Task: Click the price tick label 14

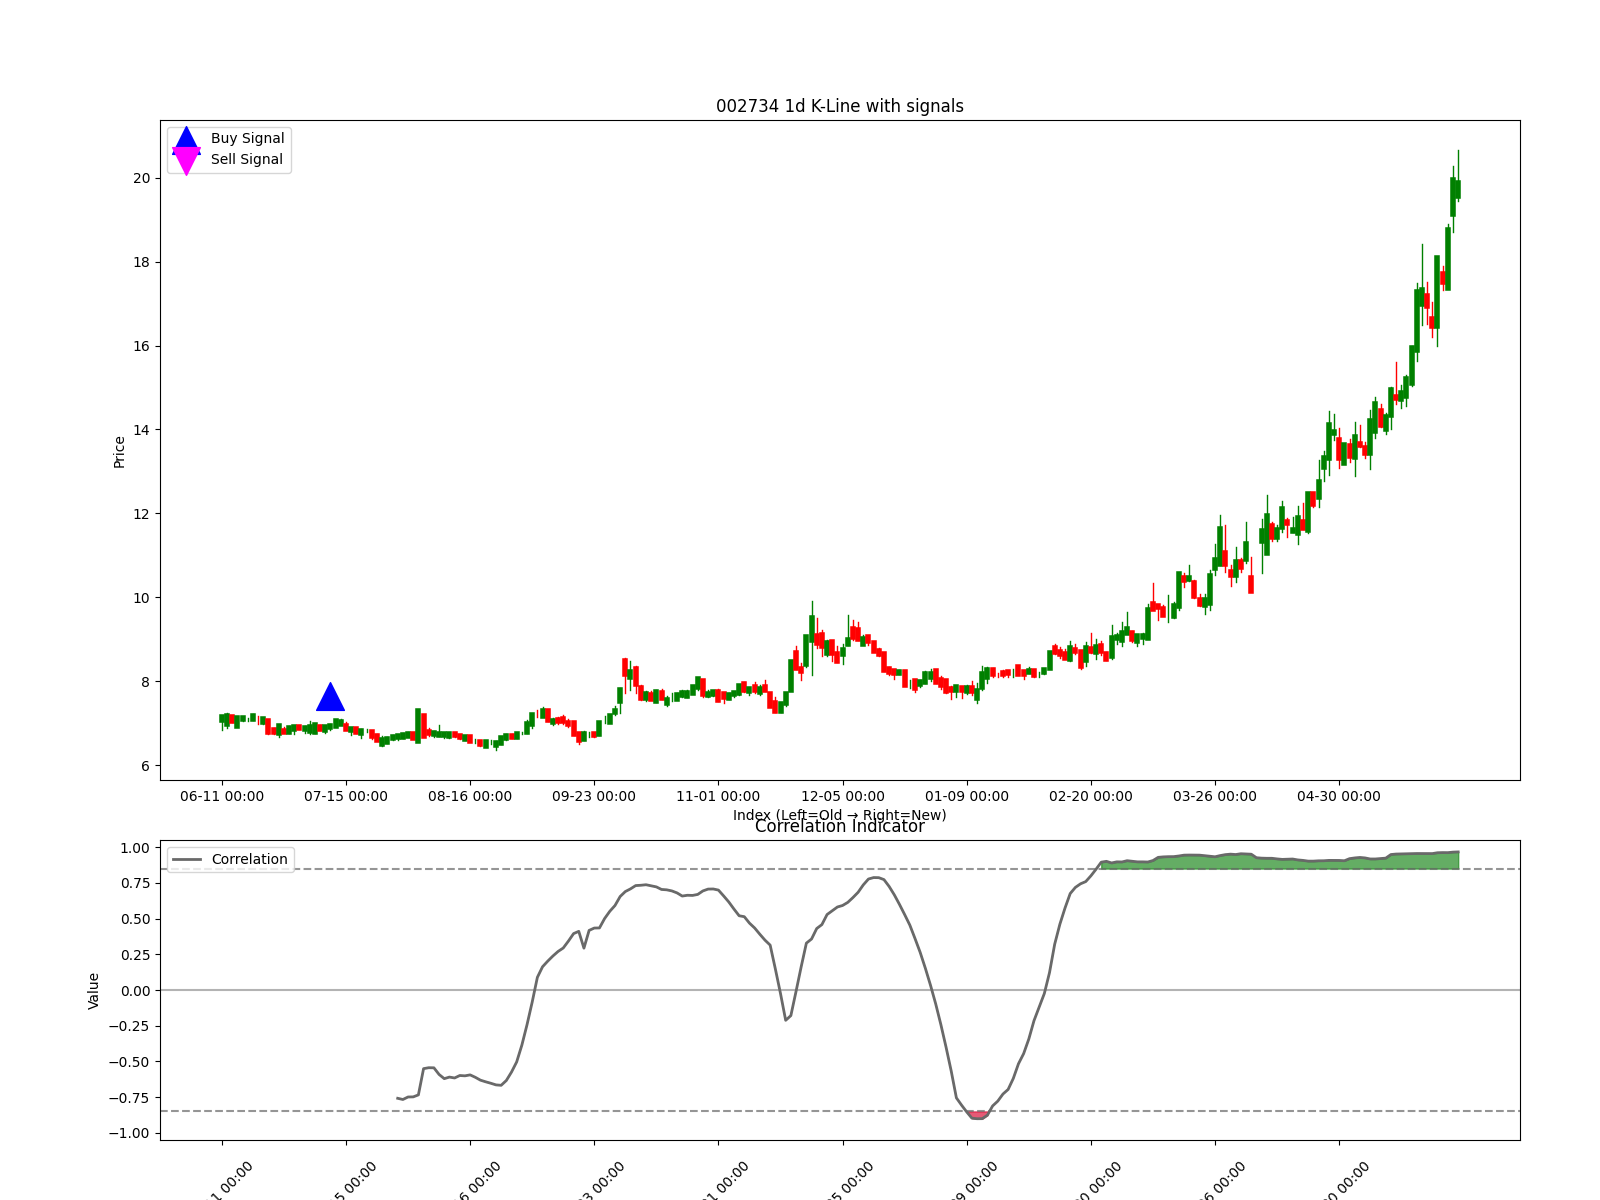Action: (141, 430)
